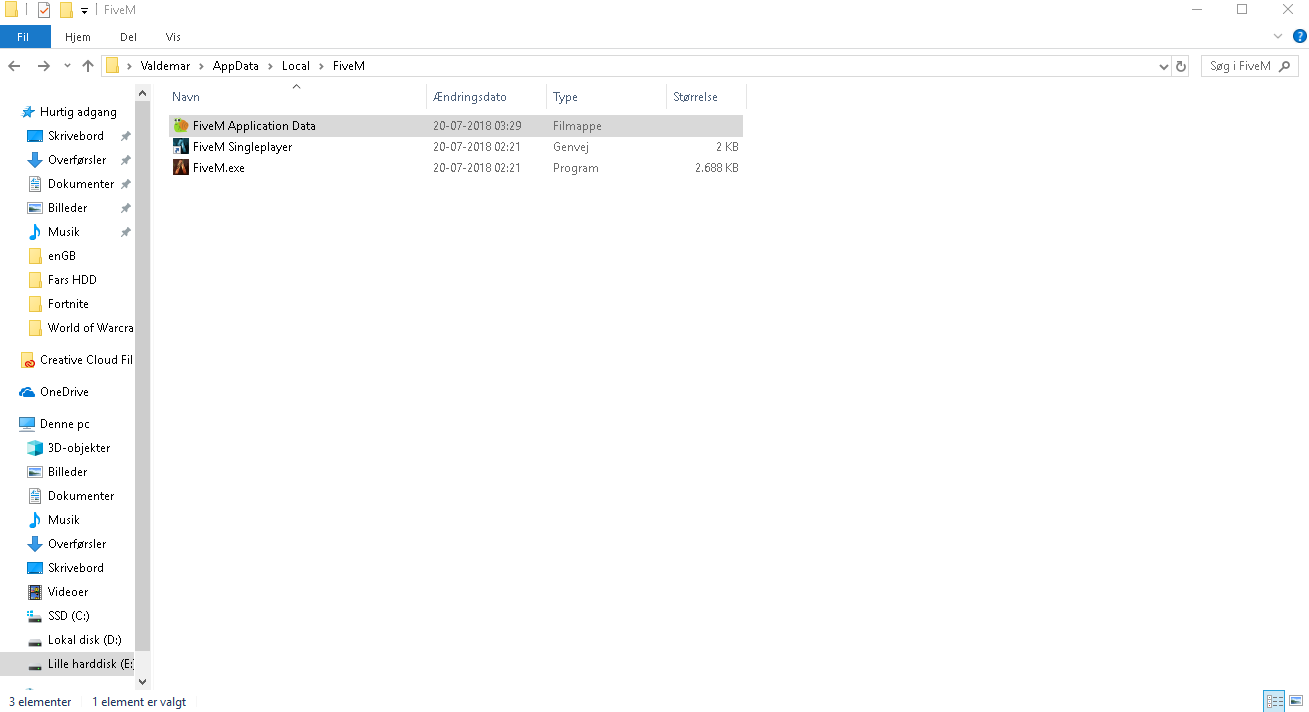This screenshot has width=1309, height=712.
Task: Click navigation pane scrollbar down arrow
Action: tap(142, 681)
